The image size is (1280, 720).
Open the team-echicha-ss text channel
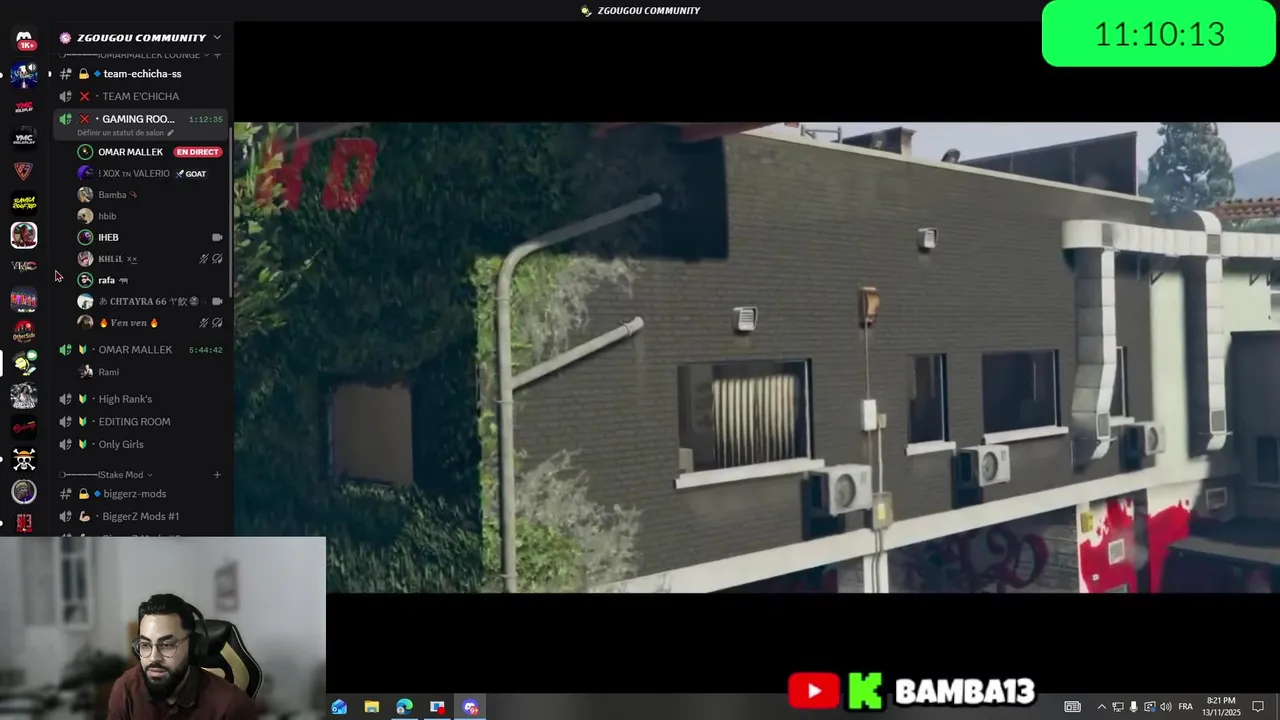142,74
